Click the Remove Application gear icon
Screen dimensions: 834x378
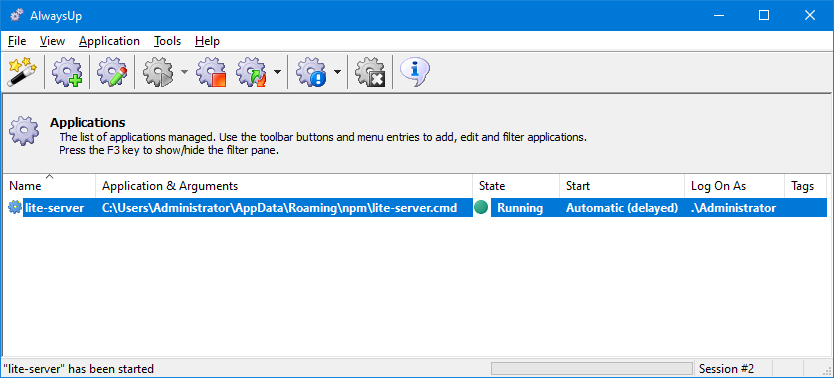coord(370,72)
